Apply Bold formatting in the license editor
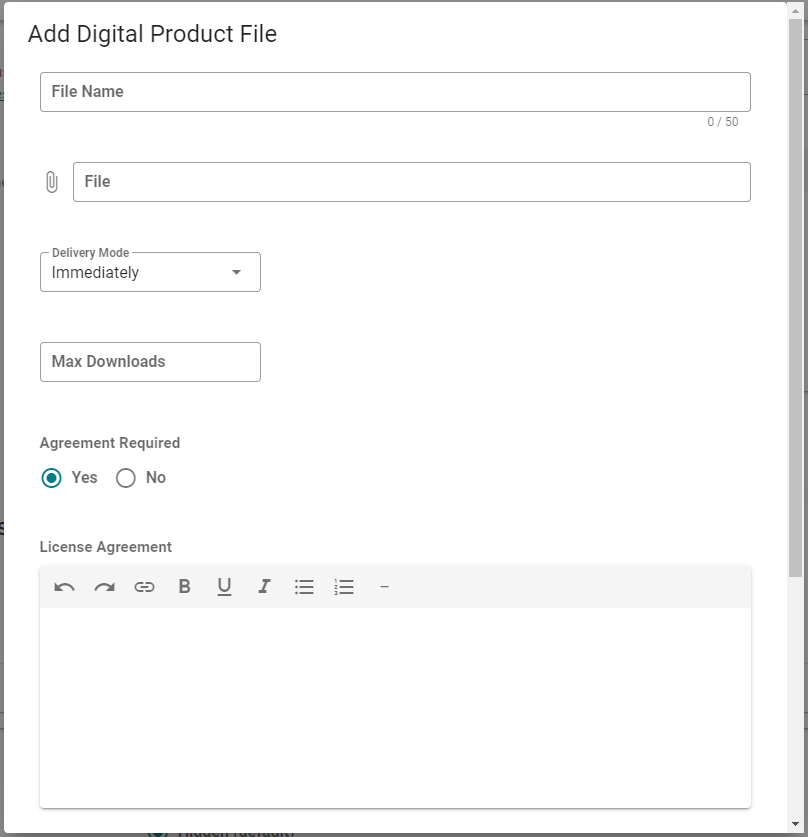The height and width of the screenshot is (837, 808). [x=184, y=587]
